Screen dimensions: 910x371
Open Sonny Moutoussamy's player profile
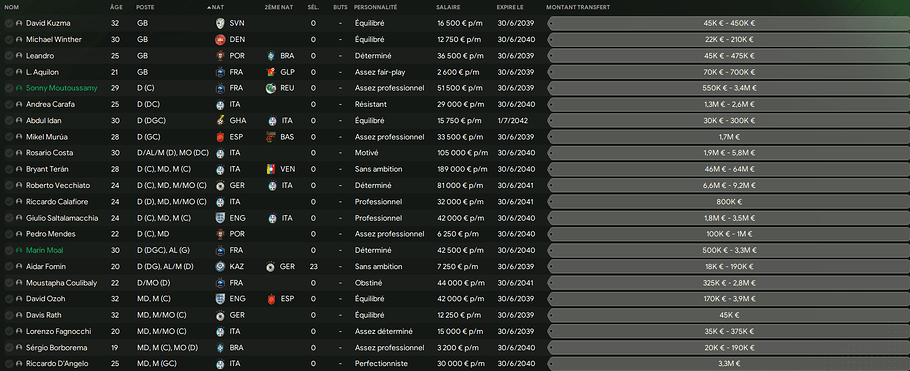point(62,88)
